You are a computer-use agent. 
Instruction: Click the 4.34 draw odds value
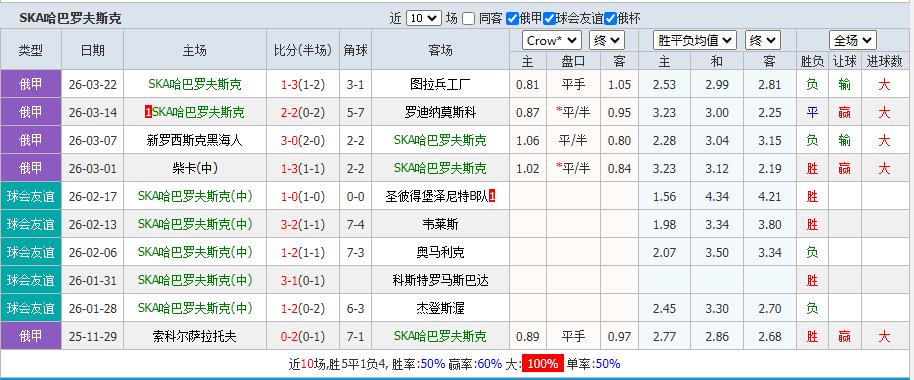(717, 196)
